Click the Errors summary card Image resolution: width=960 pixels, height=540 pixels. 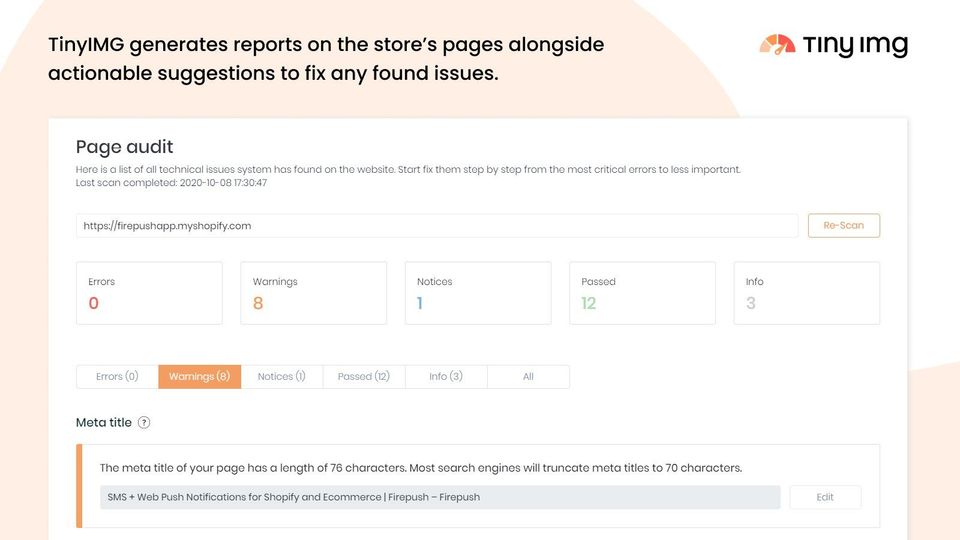click(x=149, y=293)
